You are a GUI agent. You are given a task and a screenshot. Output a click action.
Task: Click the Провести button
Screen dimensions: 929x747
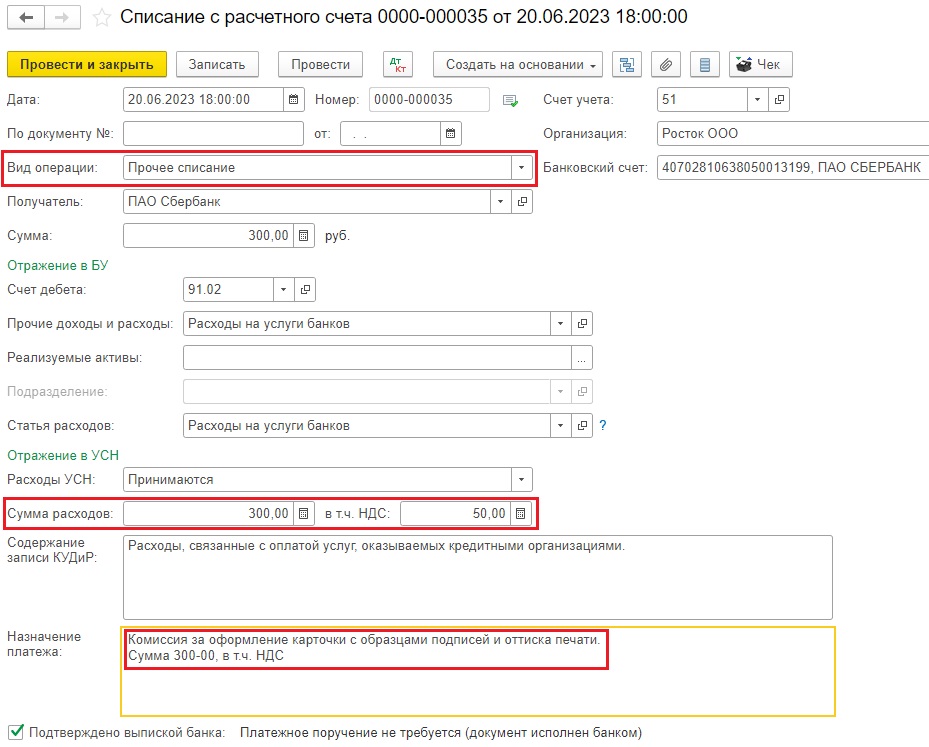coord(321,65)
